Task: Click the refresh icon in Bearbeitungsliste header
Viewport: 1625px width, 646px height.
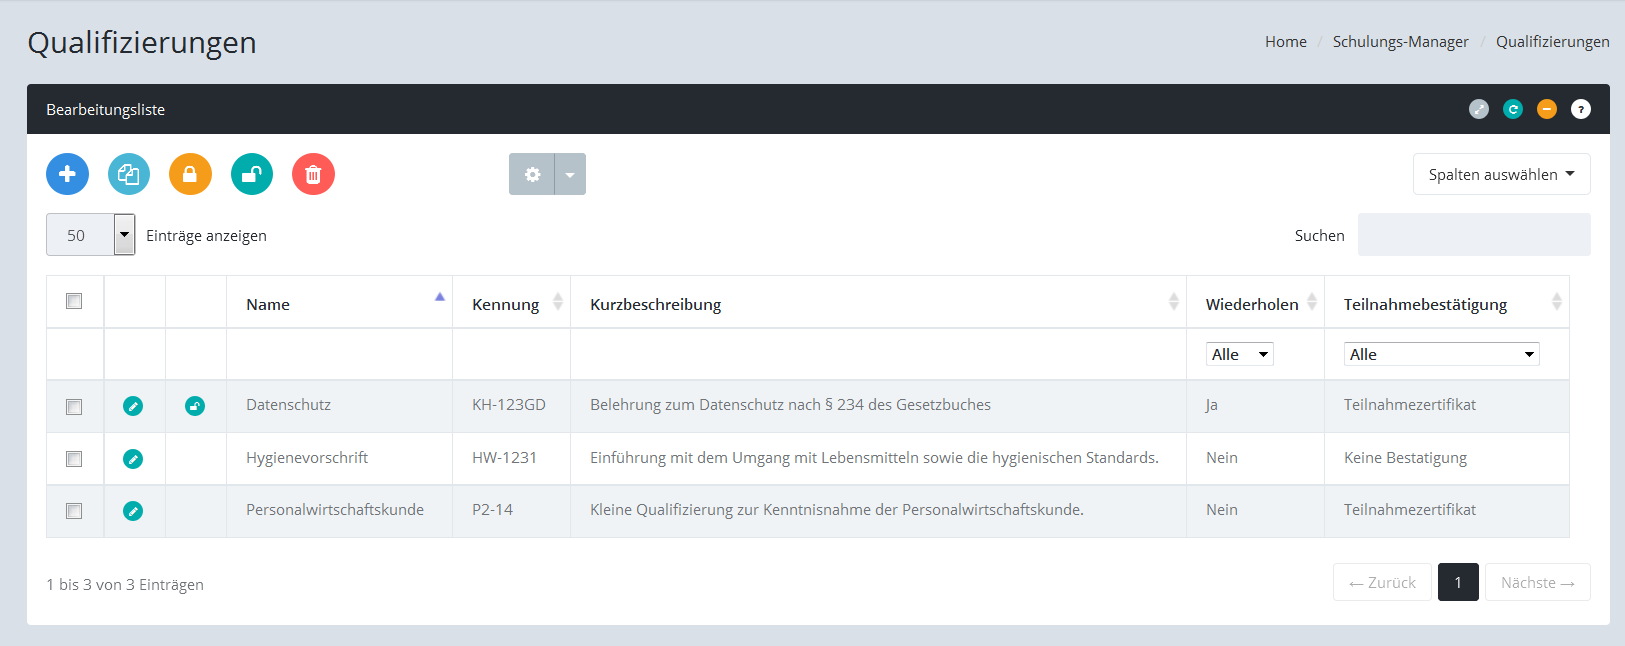Action: [x=1513, y=109]
